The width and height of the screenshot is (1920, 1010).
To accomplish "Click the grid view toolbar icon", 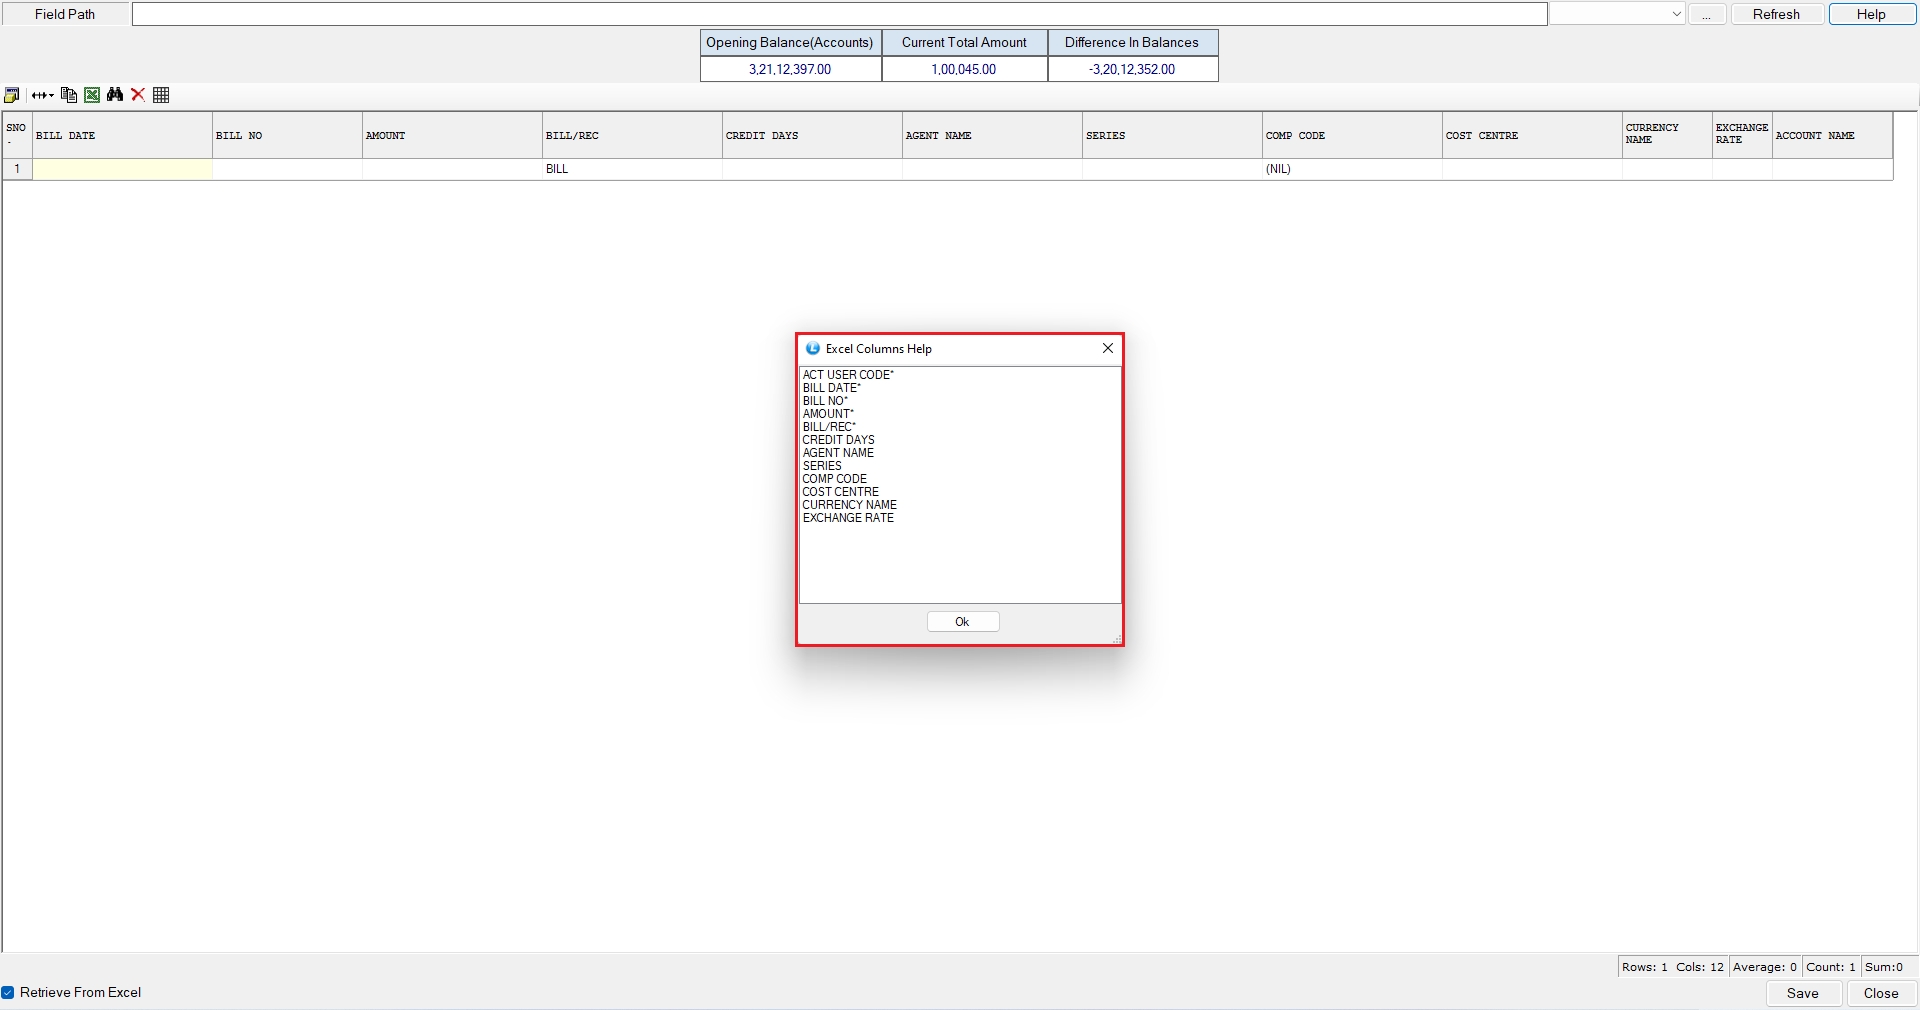I will (161, 95).
